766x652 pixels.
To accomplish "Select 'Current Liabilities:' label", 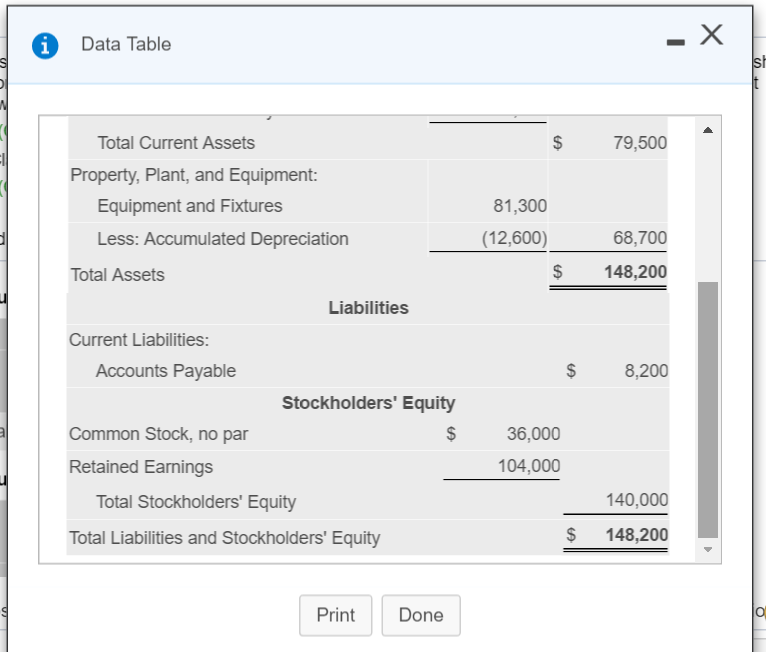I will coord(139,340).
